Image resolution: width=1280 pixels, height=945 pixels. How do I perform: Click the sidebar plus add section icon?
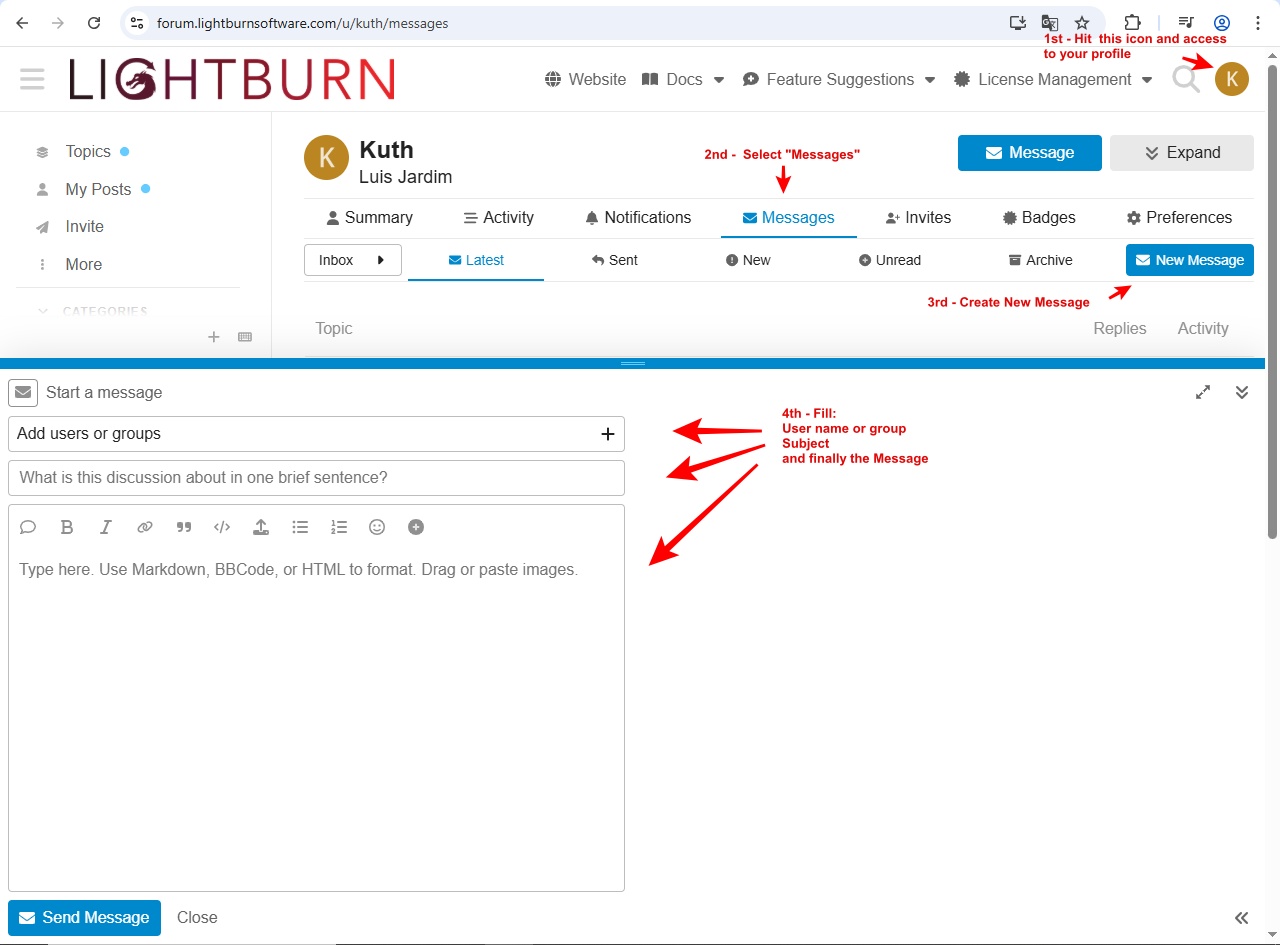coord(213,337)
